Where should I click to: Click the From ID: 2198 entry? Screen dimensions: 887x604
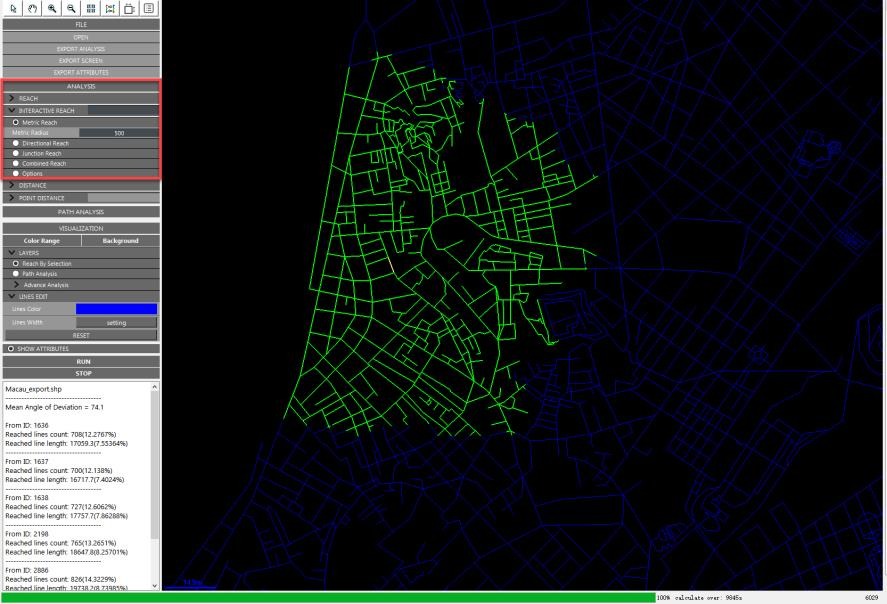[27, 534]
